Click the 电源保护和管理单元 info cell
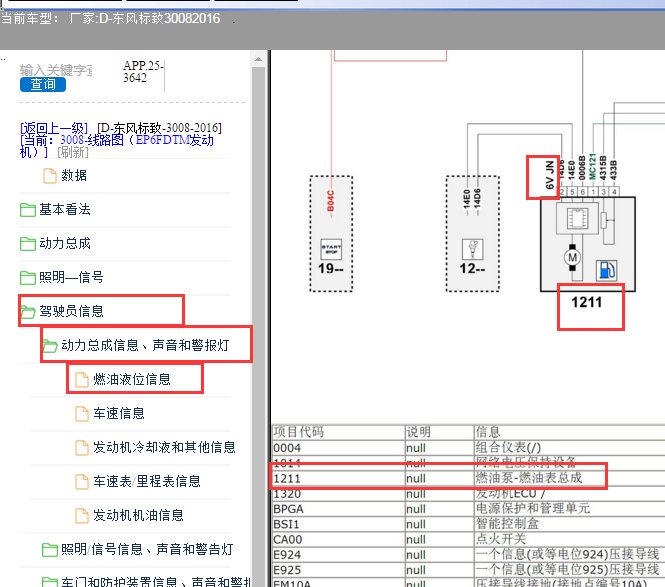The width and height of the screenshot is (665, 587). (533, 509)
